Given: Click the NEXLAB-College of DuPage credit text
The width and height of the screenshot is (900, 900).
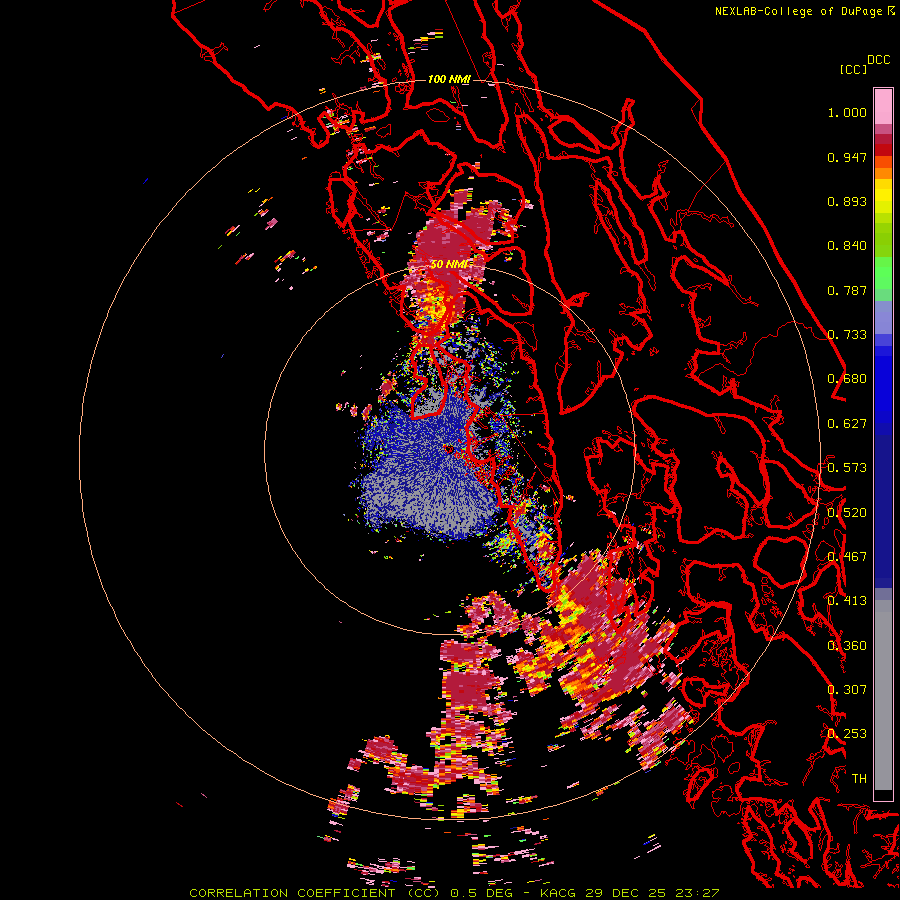Looking at the screenshot, I should [x=804, y=11].
